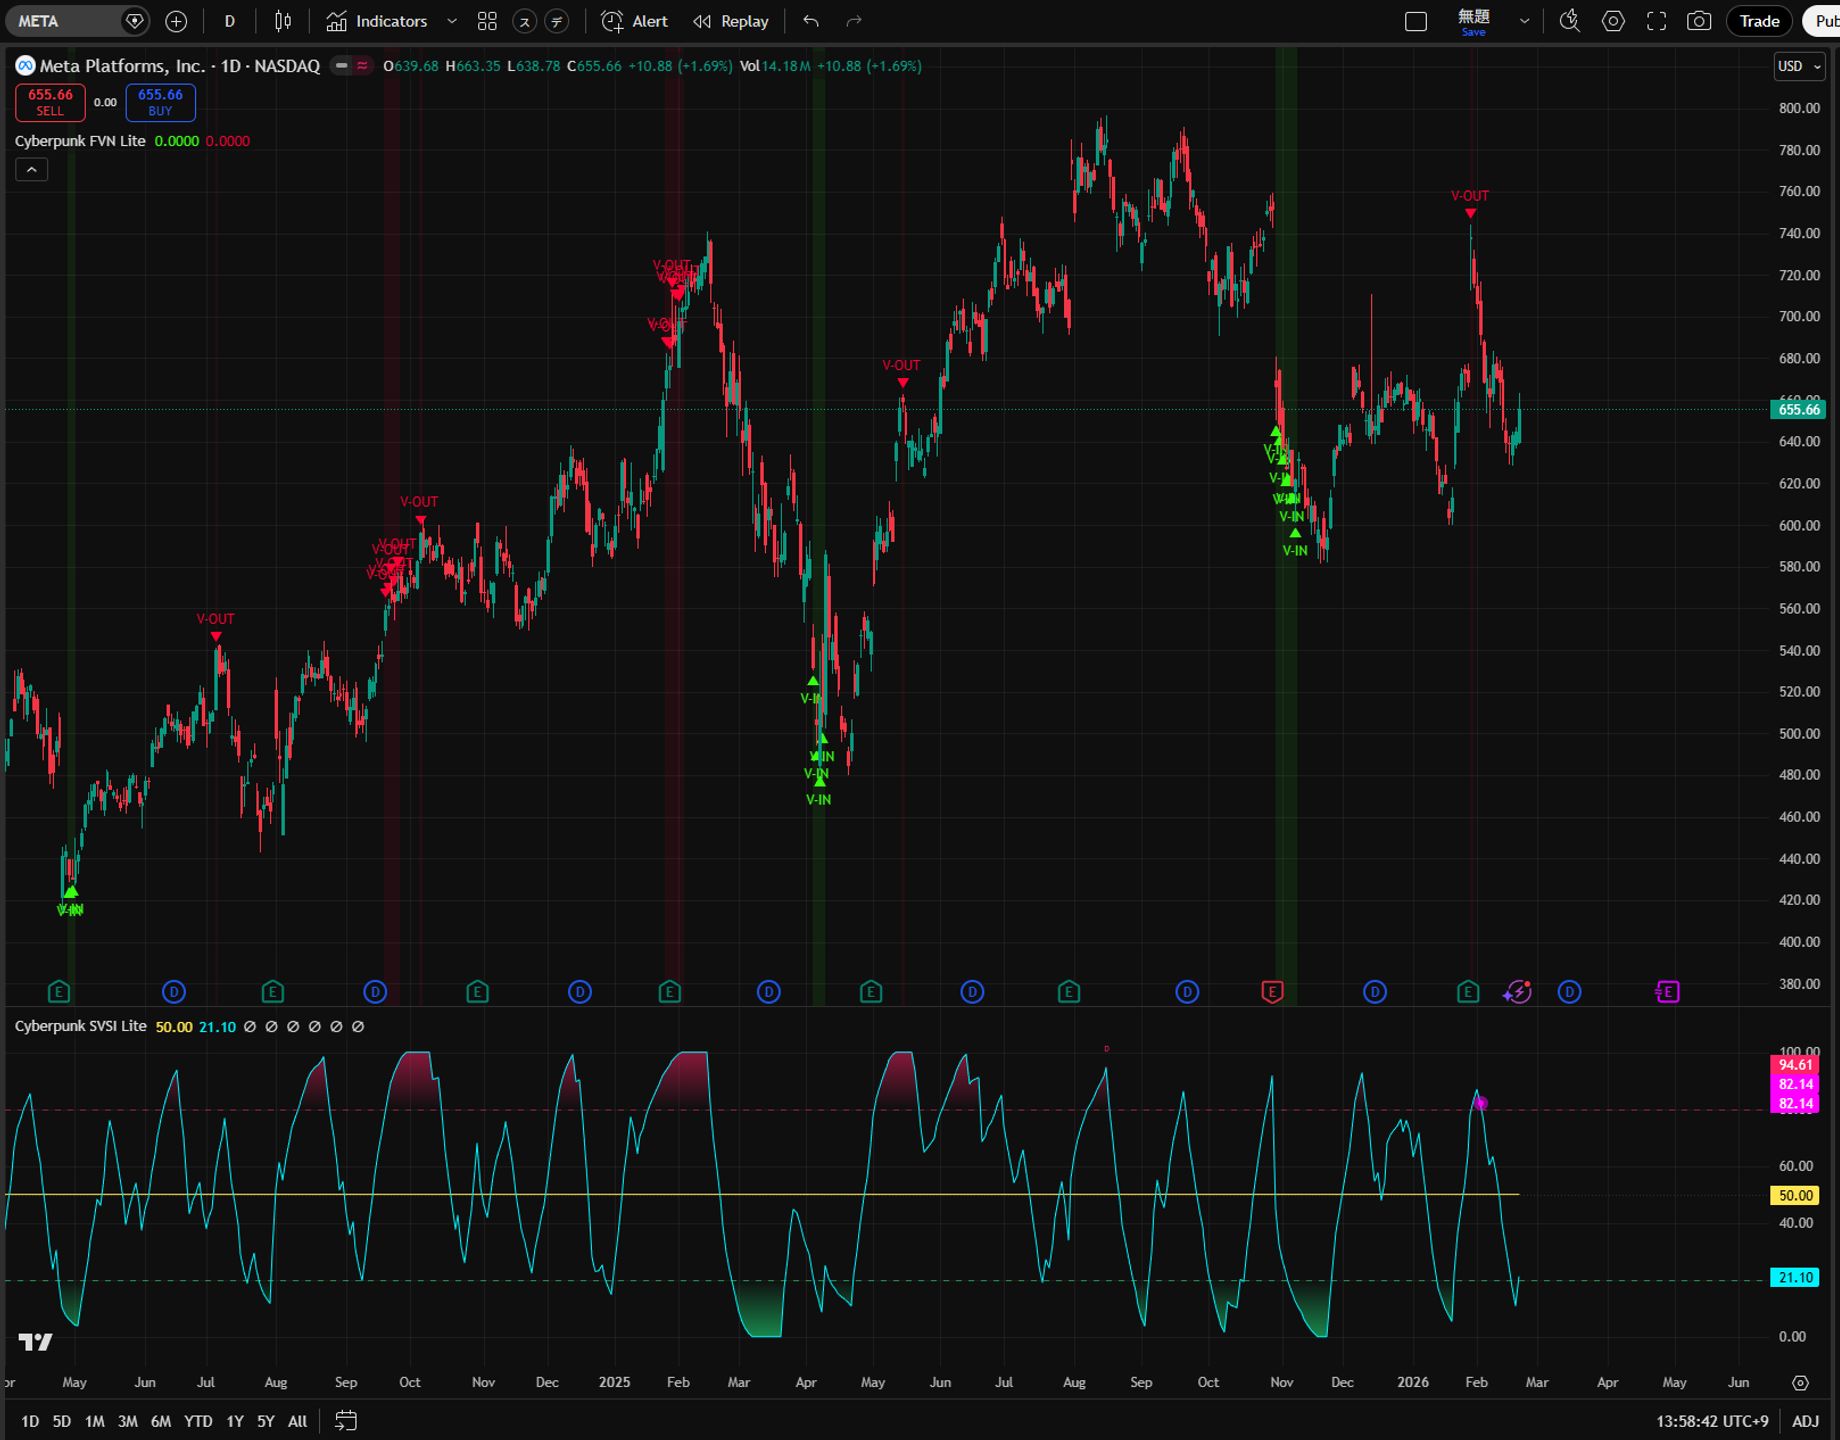Viewport: 1840px width, 1440px height.
Task: Click the green 655.66 current price label
Action: point(1798,409)
